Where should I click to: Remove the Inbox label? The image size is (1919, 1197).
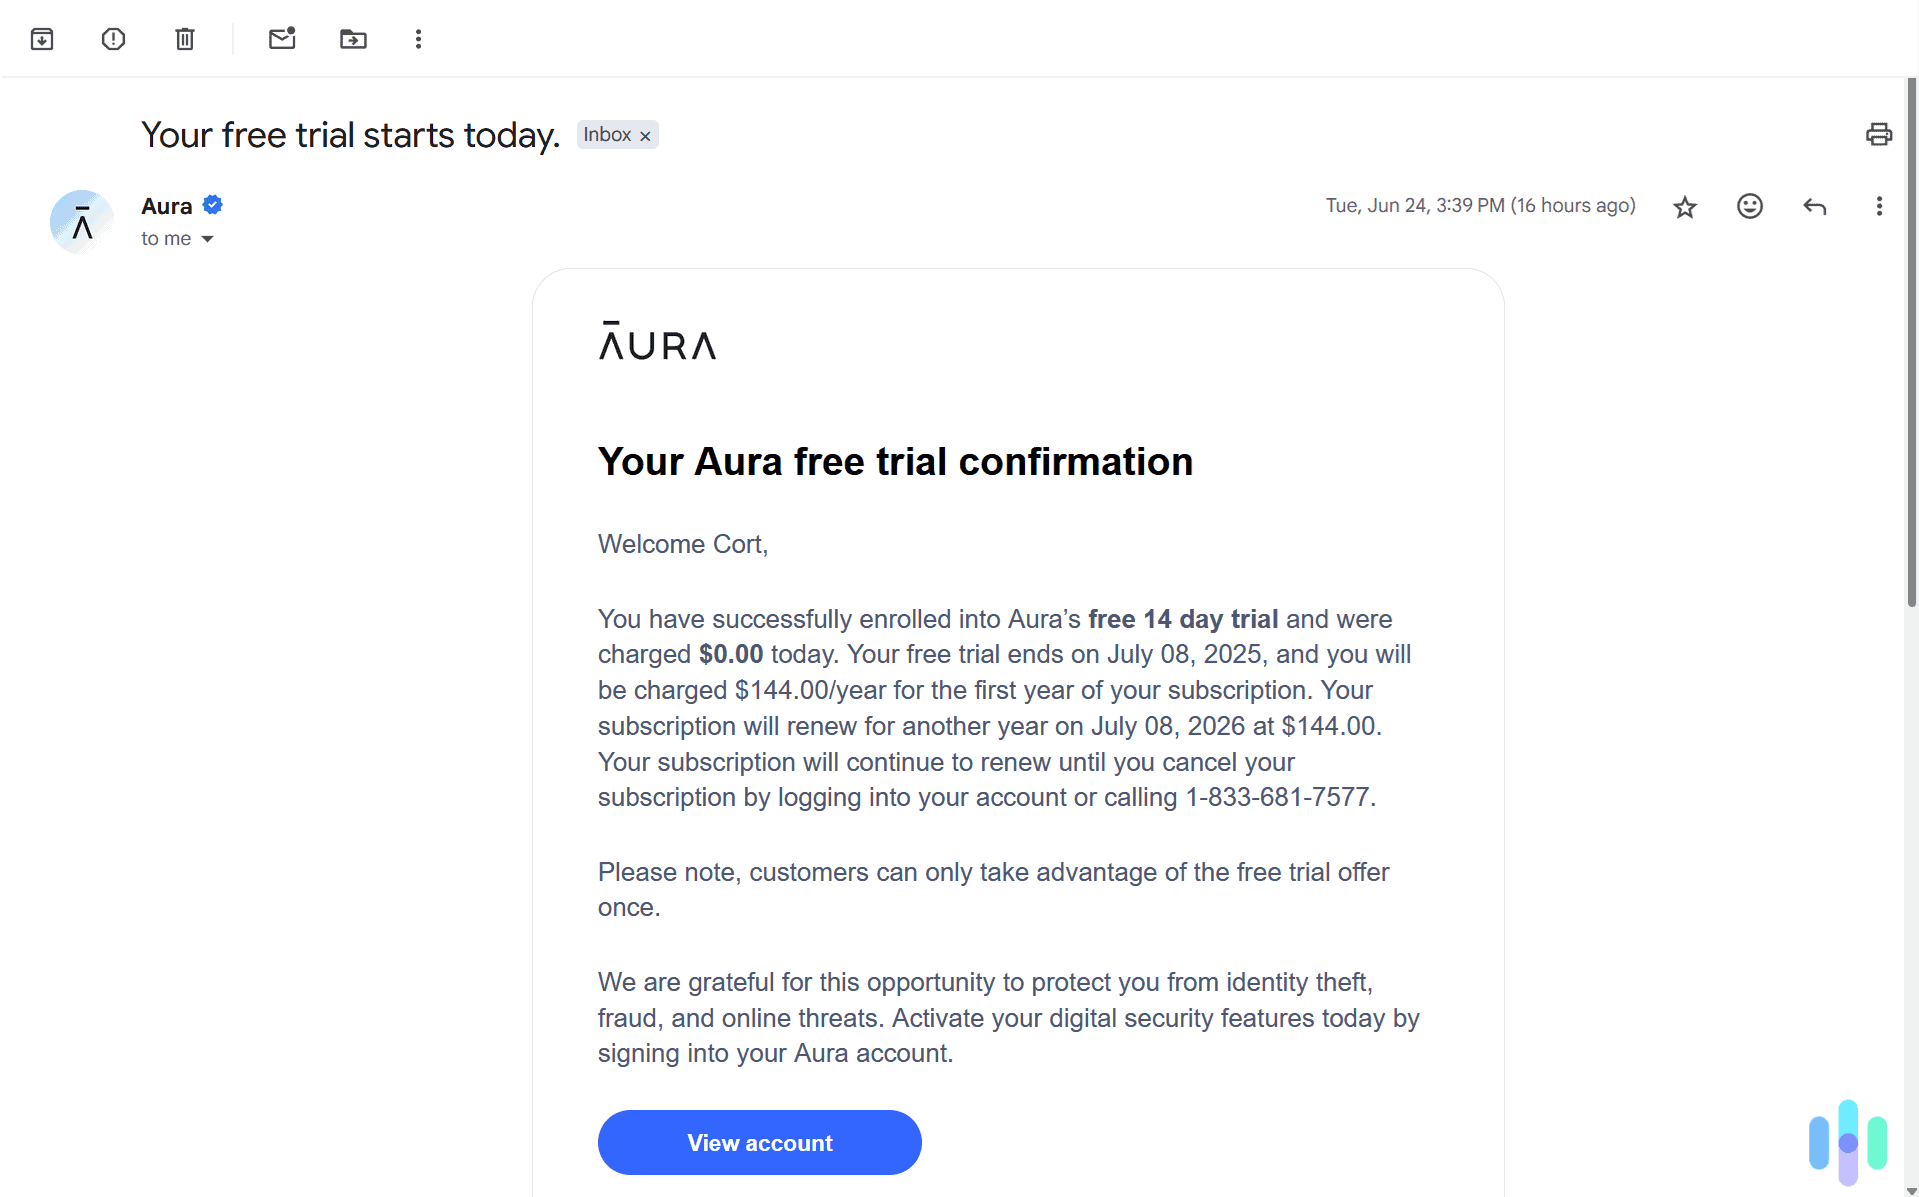tap(645, 135)
